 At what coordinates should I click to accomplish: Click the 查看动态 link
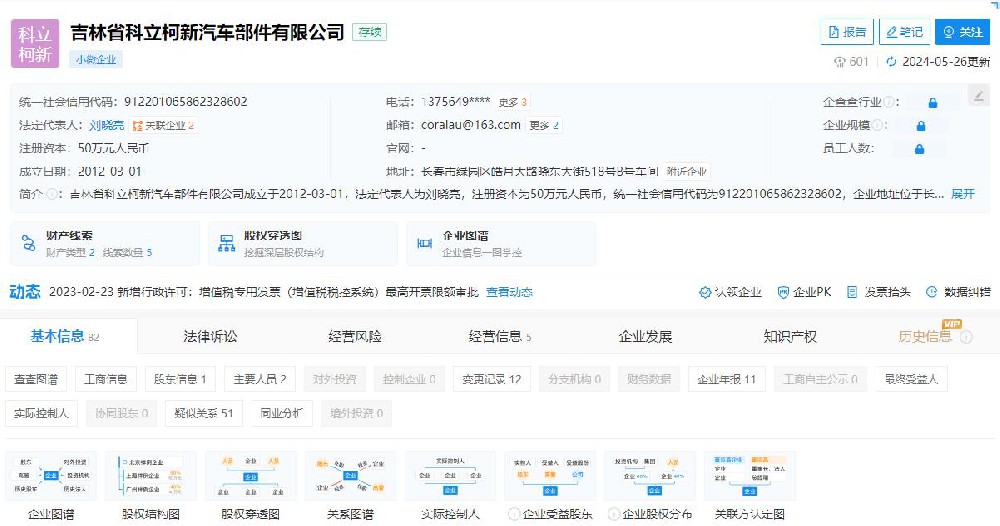coord(509,292)
